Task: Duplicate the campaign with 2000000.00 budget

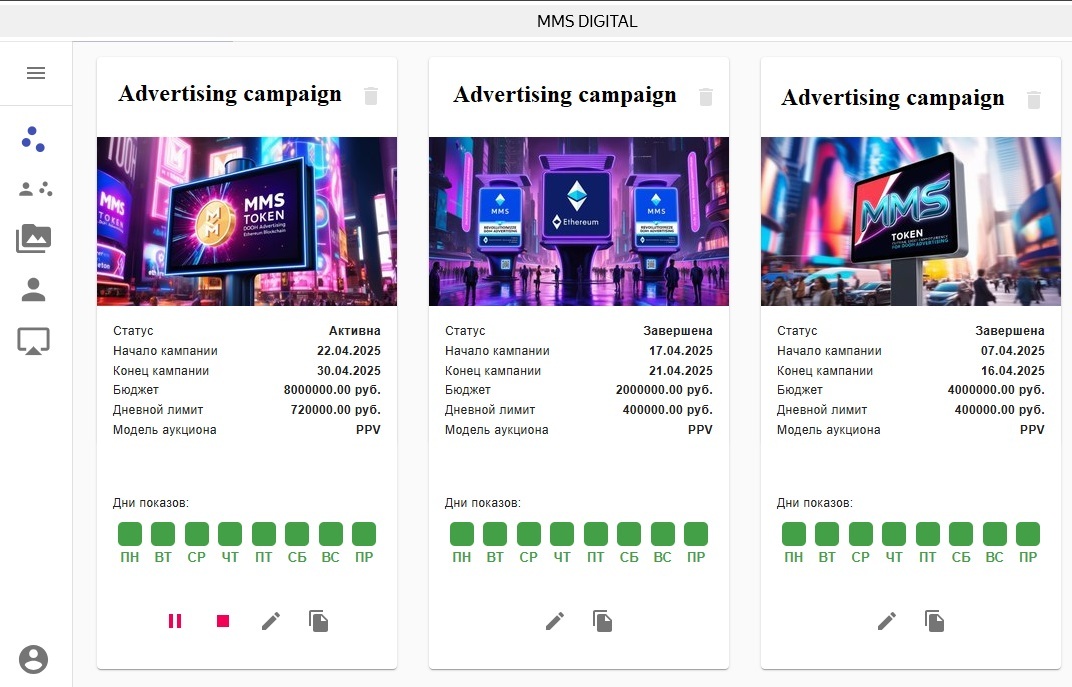Action: [x=602, y=621]
